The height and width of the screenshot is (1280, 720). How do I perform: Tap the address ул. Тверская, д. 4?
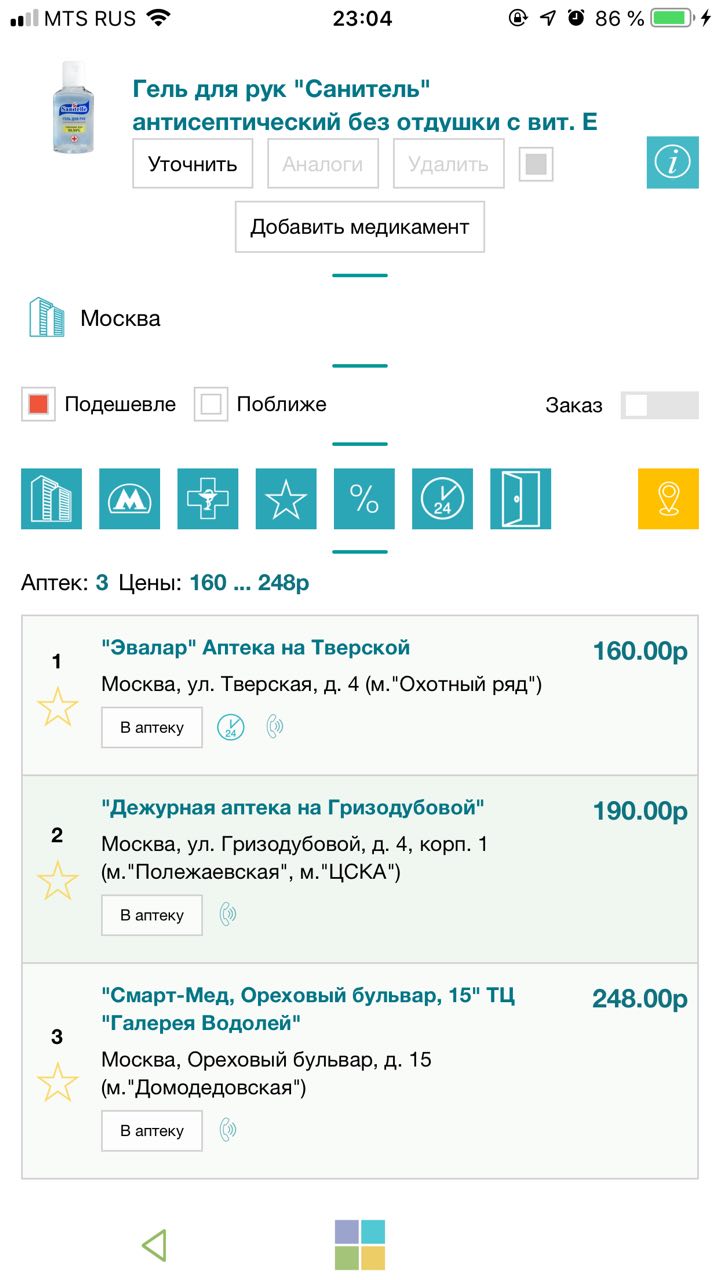[x=322, y=685]
